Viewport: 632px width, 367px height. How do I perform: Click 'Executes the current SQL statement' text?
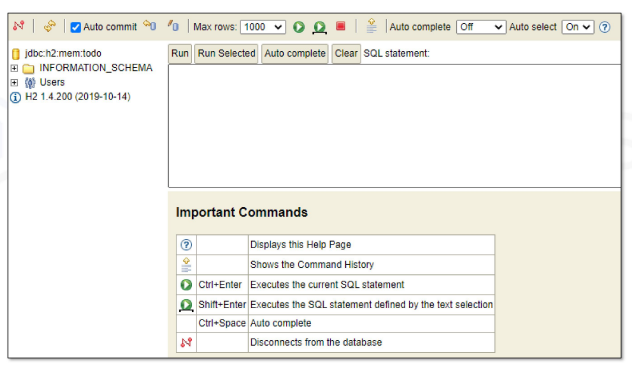(327, 285)
